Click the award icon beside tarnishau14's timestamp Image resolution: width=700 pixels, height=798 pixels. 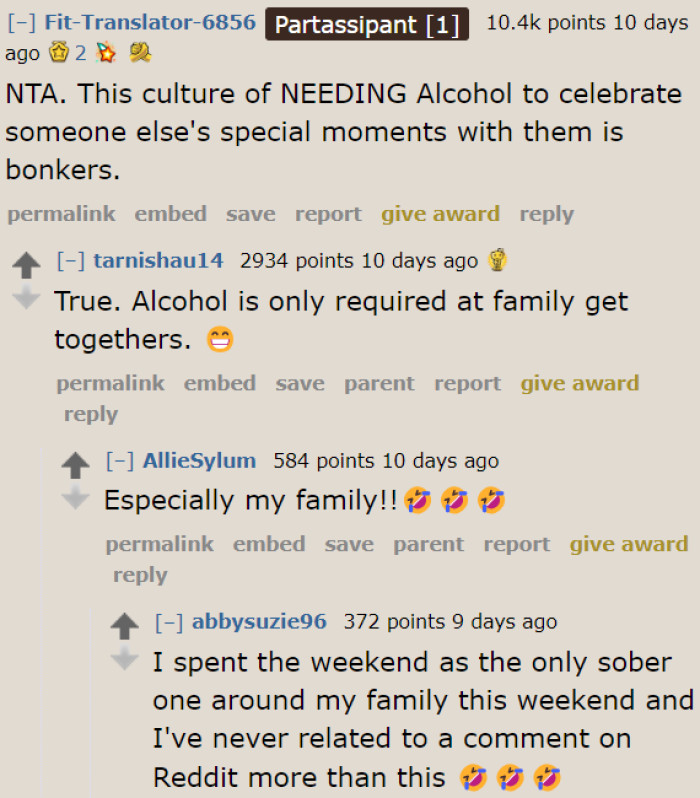(497, 261)
